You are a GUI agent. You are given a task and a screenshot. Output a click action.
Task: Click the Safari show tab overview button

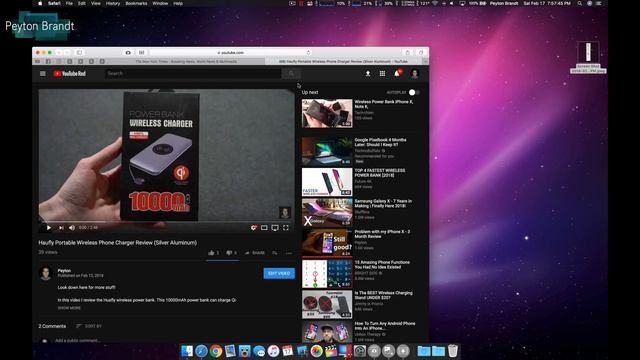(x=421, y=53)
